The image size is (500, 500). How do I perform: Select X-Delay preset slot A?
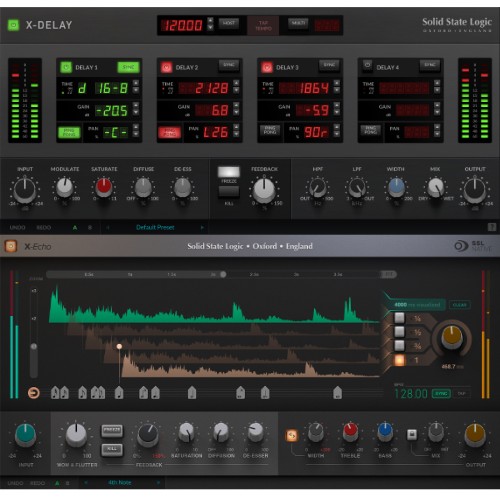pyautogui.click(x=75, y=227)
